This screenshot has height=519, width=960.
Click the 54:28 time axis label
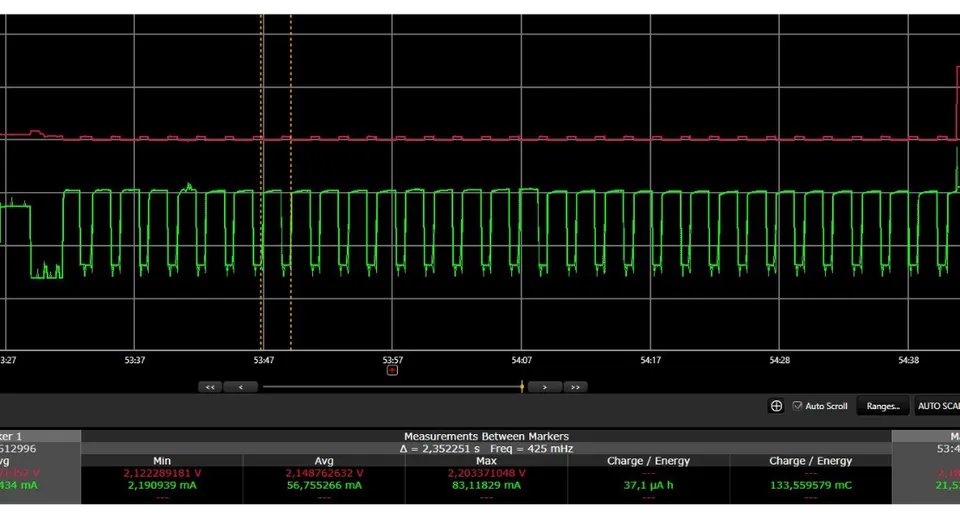(779, 360)
